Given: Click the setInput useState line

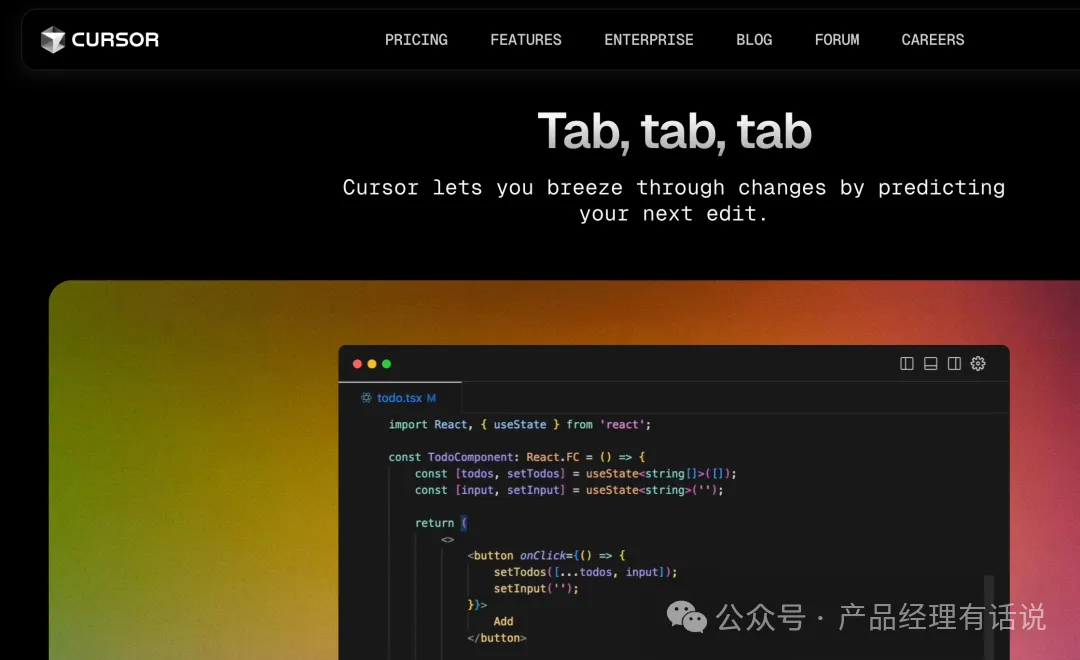Looking at the screenshot, I should [x=569, y=490].
